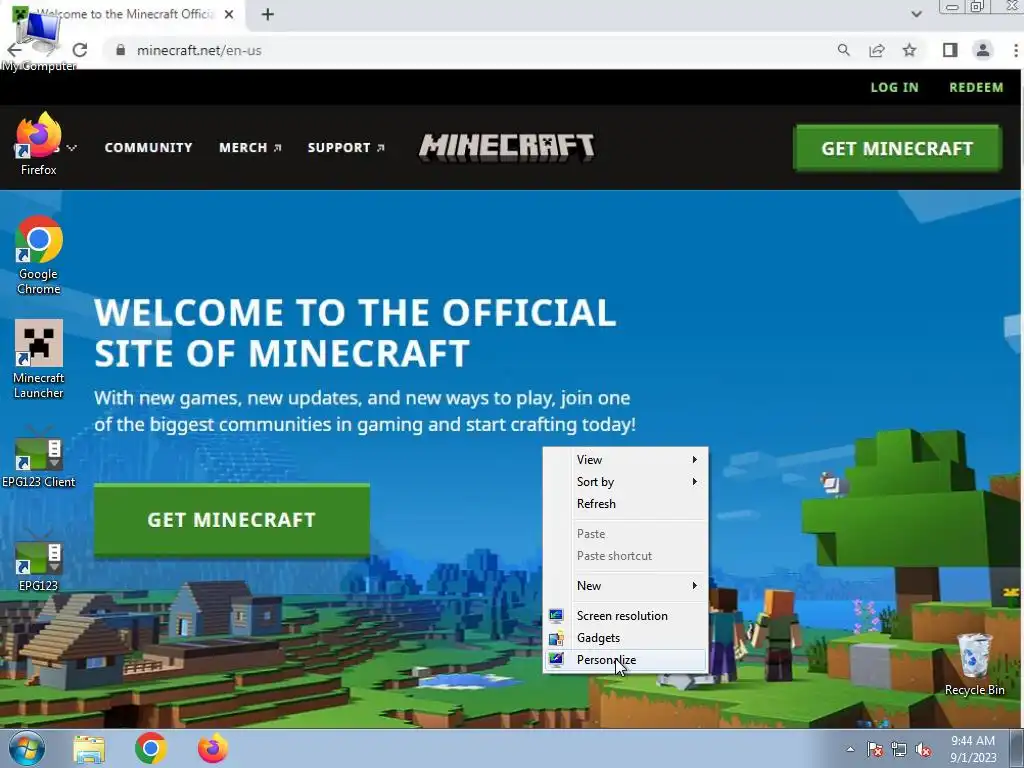Click the hero GET MINECRAFT button
Screen dimensions: 1024x768
(232, 520)
